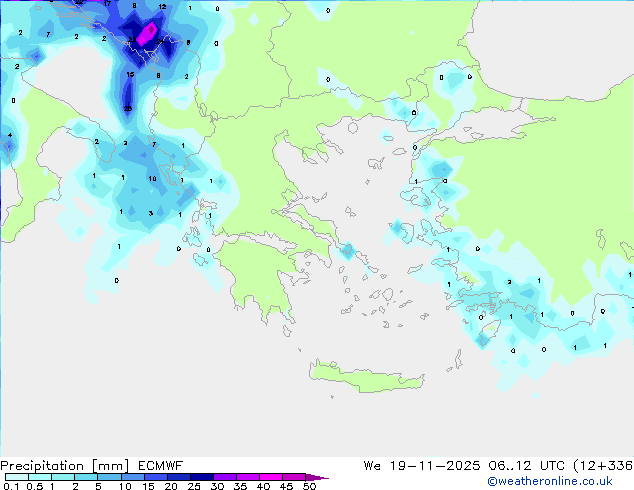Click the 'Precipitation [mm]' title text

(65, 466)
